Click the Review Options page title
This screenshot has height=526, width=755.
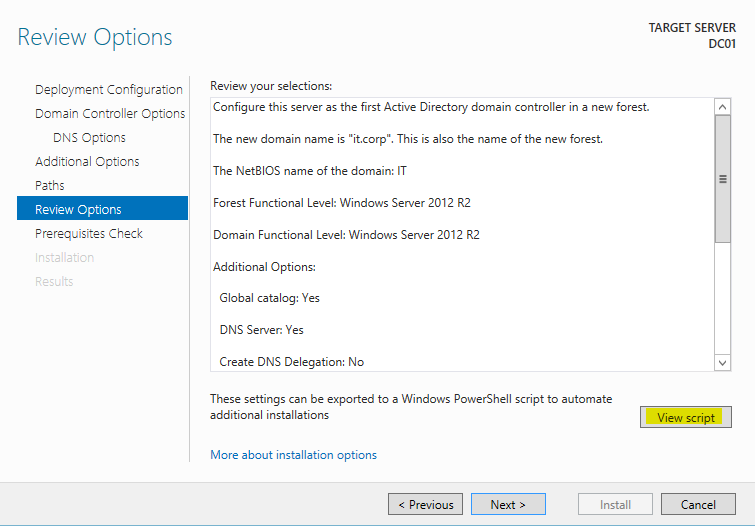click(94, 37)
